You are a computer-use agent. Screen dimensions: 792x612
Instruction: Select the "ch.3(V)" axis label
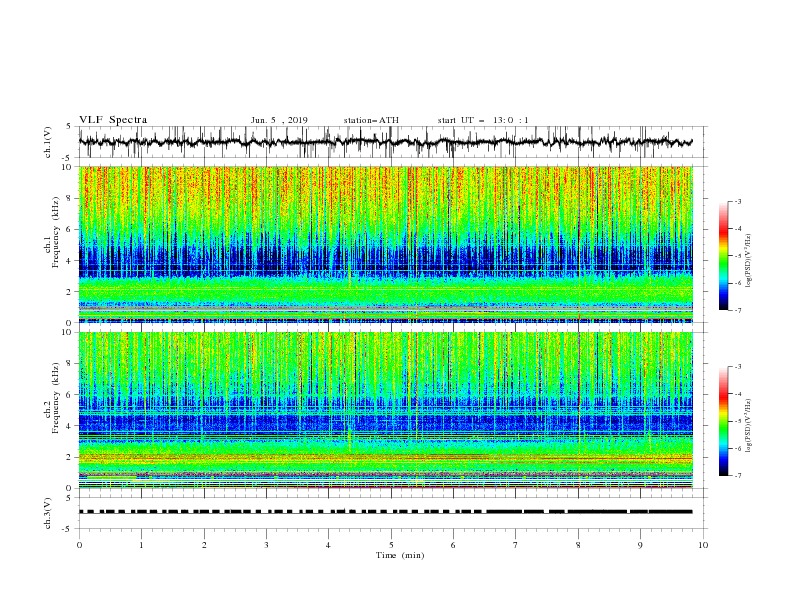pos(48,513)
